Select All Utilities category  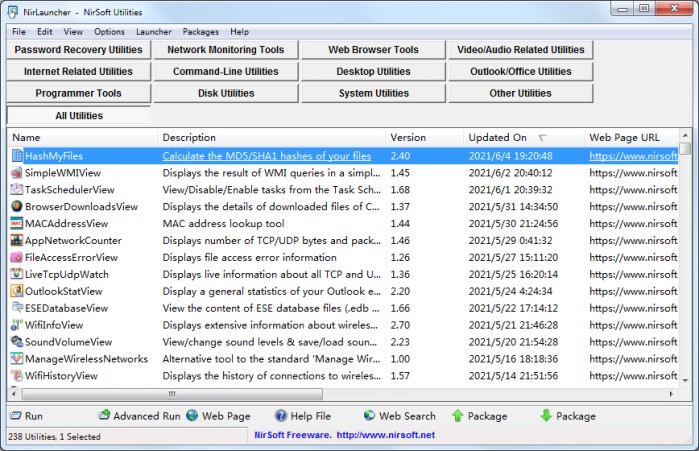78,115
